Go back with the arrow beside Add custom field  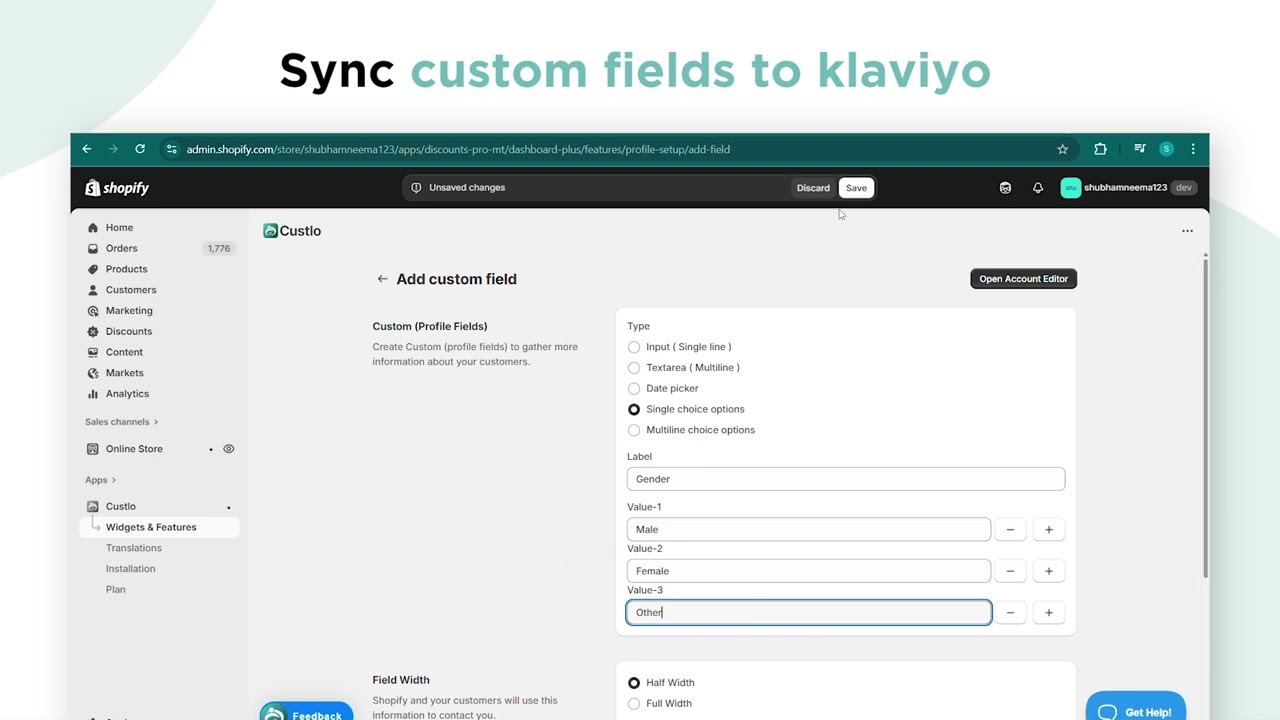tap(382, 279)
